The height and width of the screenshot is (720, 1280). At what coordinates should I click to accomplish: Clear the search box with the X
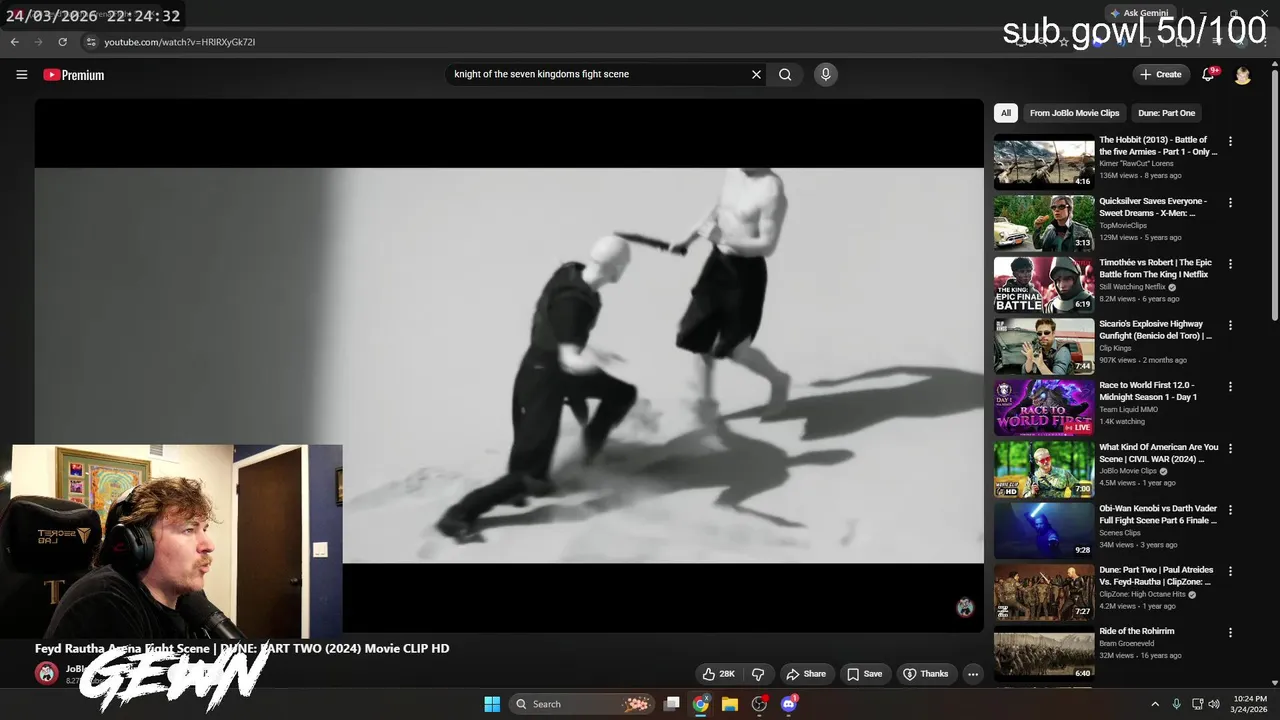point(756,74)
